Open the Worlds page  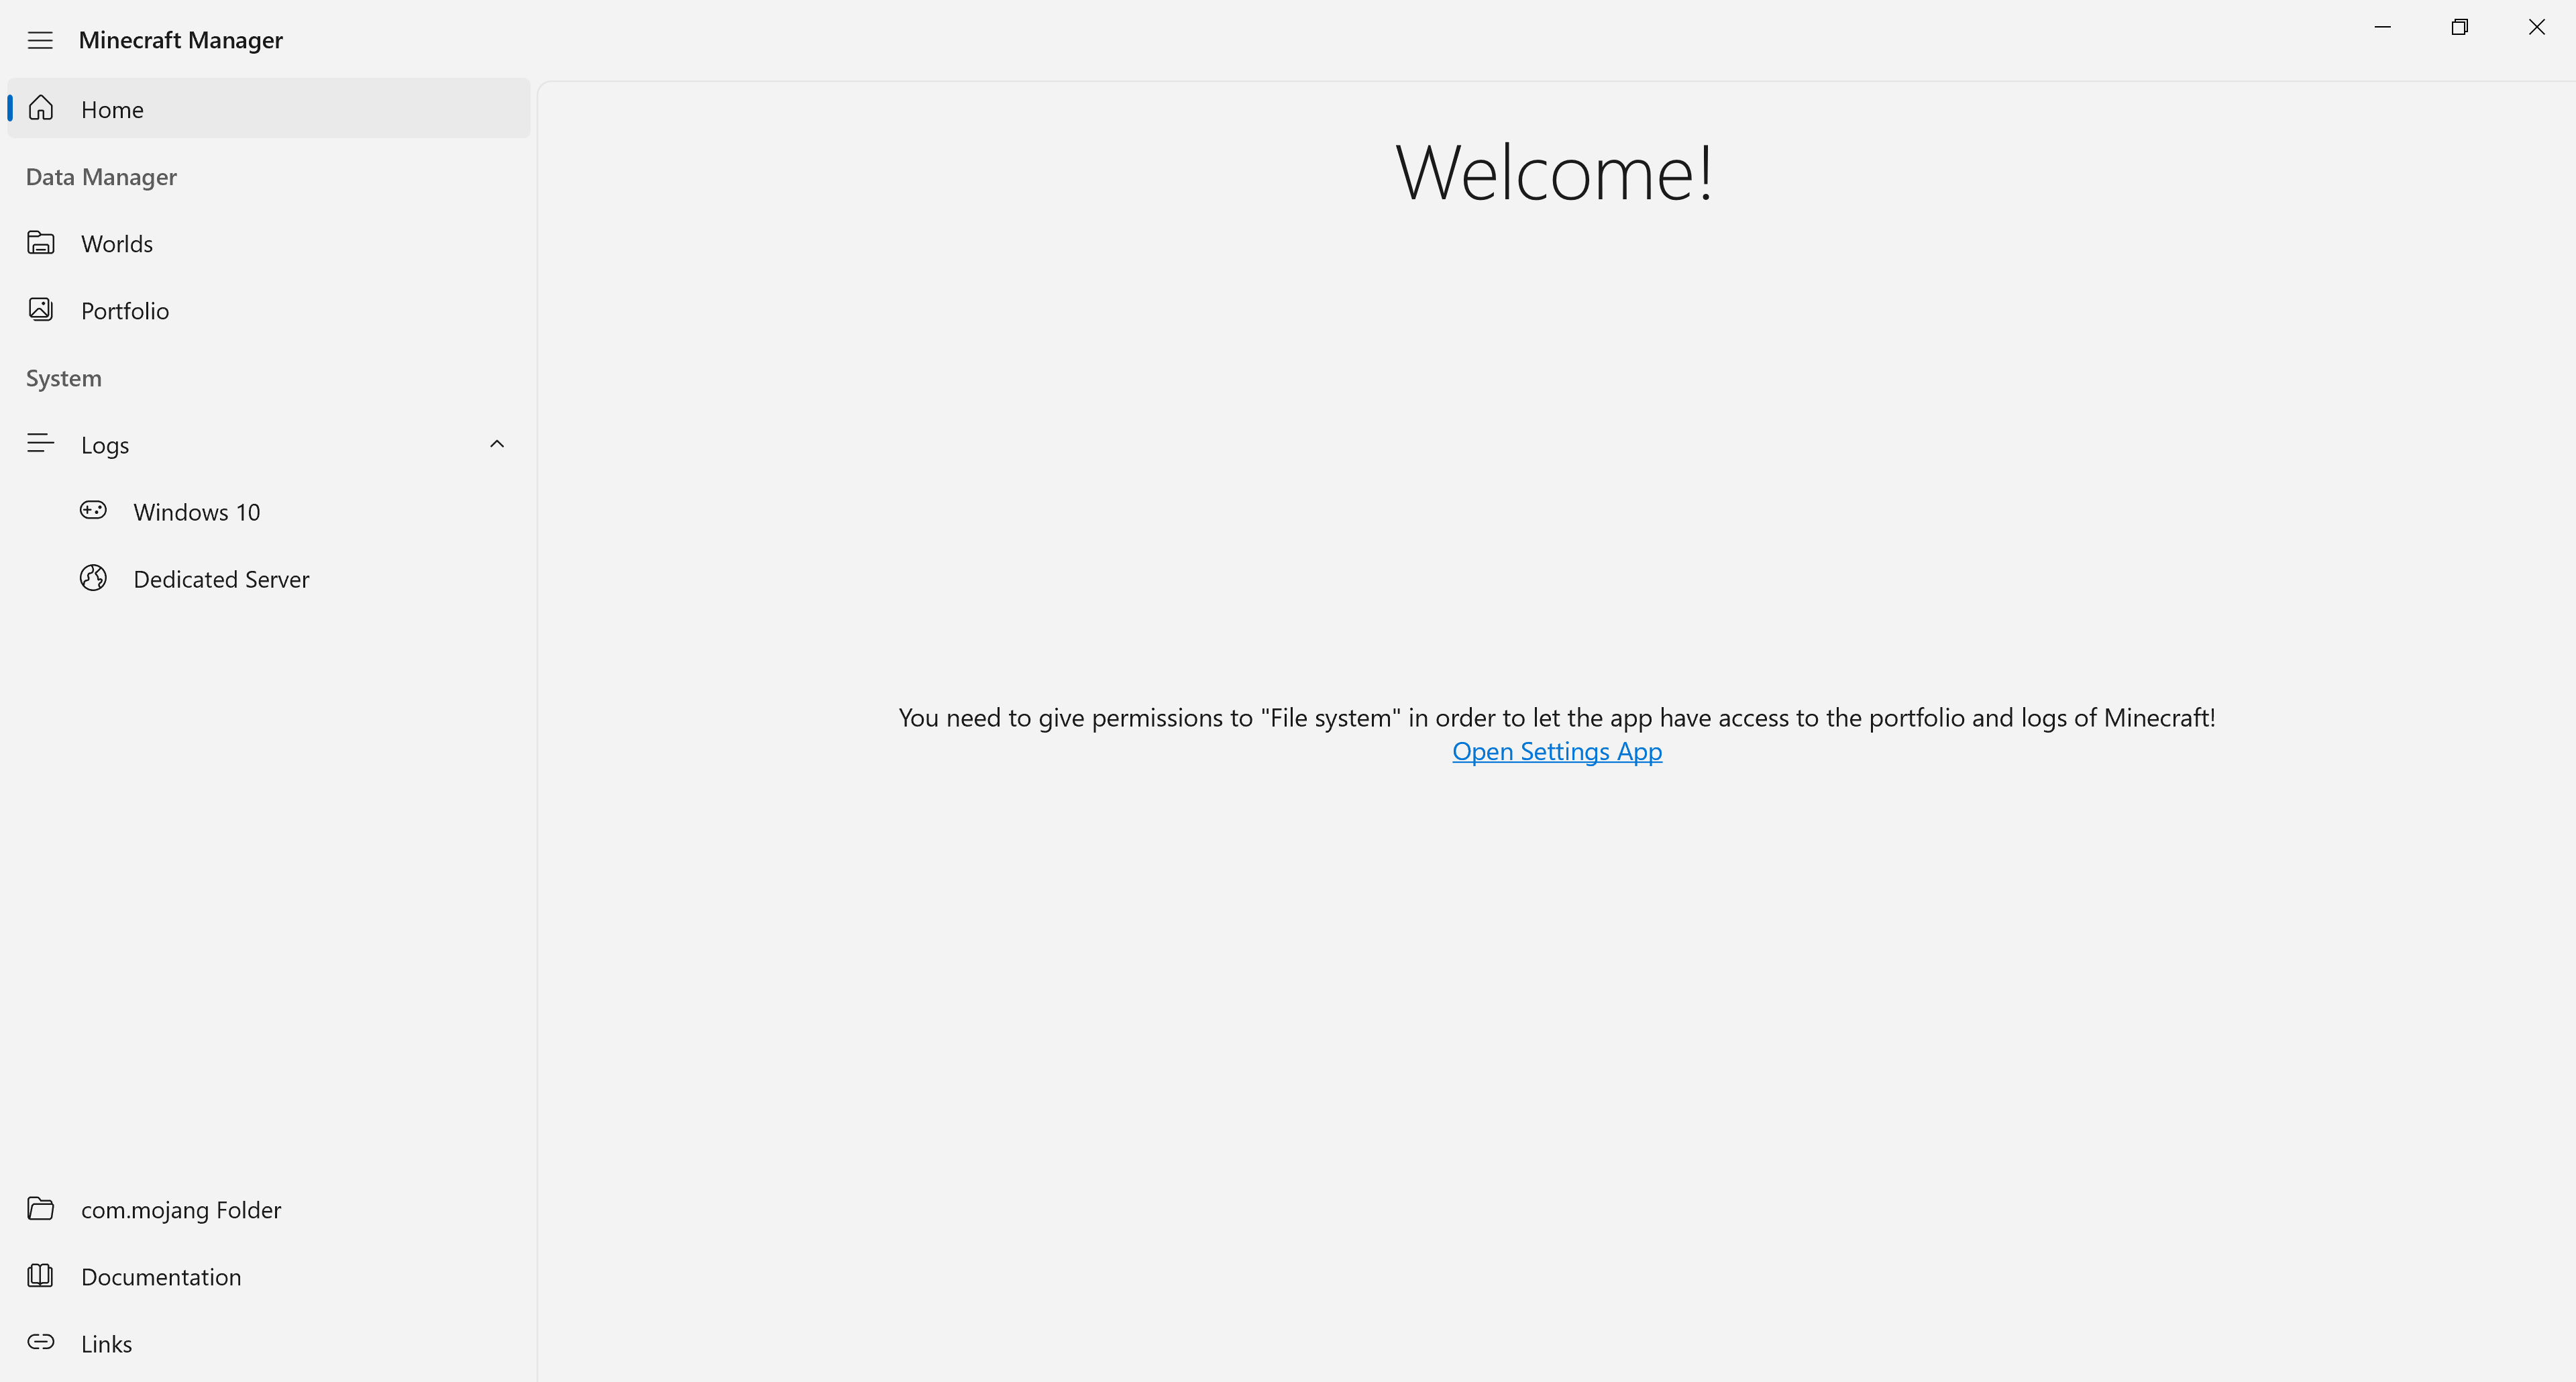coord(117,244)
